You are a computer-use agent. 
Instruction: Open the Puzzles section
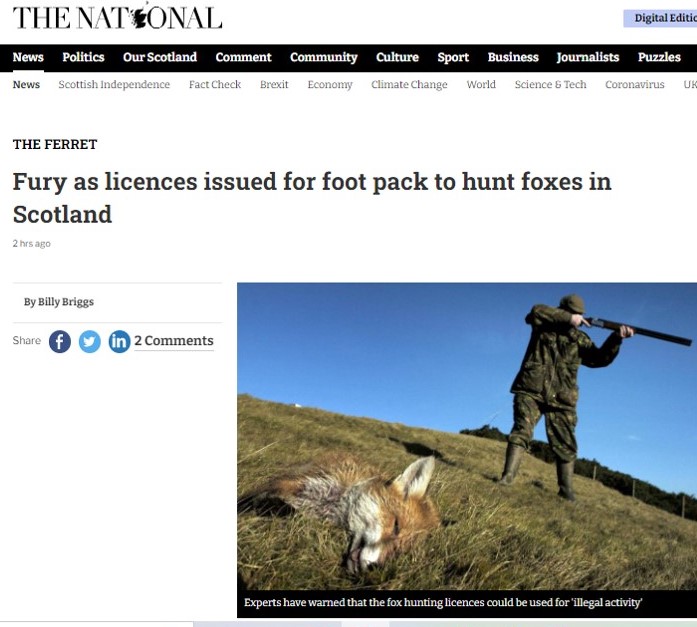click(659, 57)
